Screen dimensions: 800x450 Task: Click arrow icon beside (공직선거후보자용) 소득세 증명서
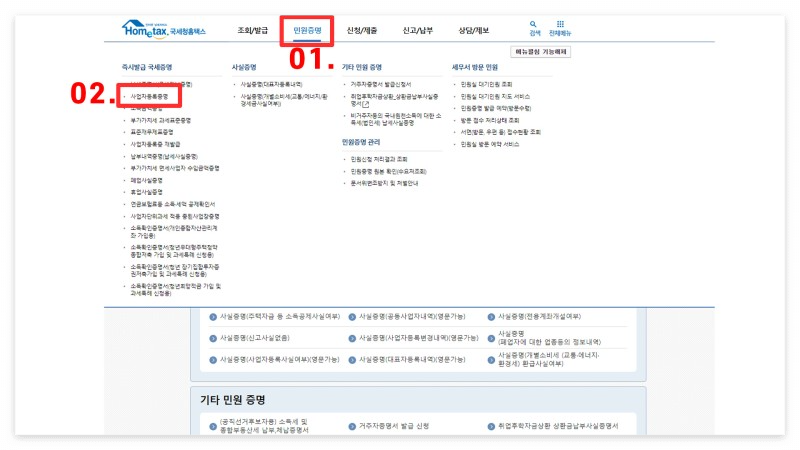pyautogui.click(x=213, y=427)
